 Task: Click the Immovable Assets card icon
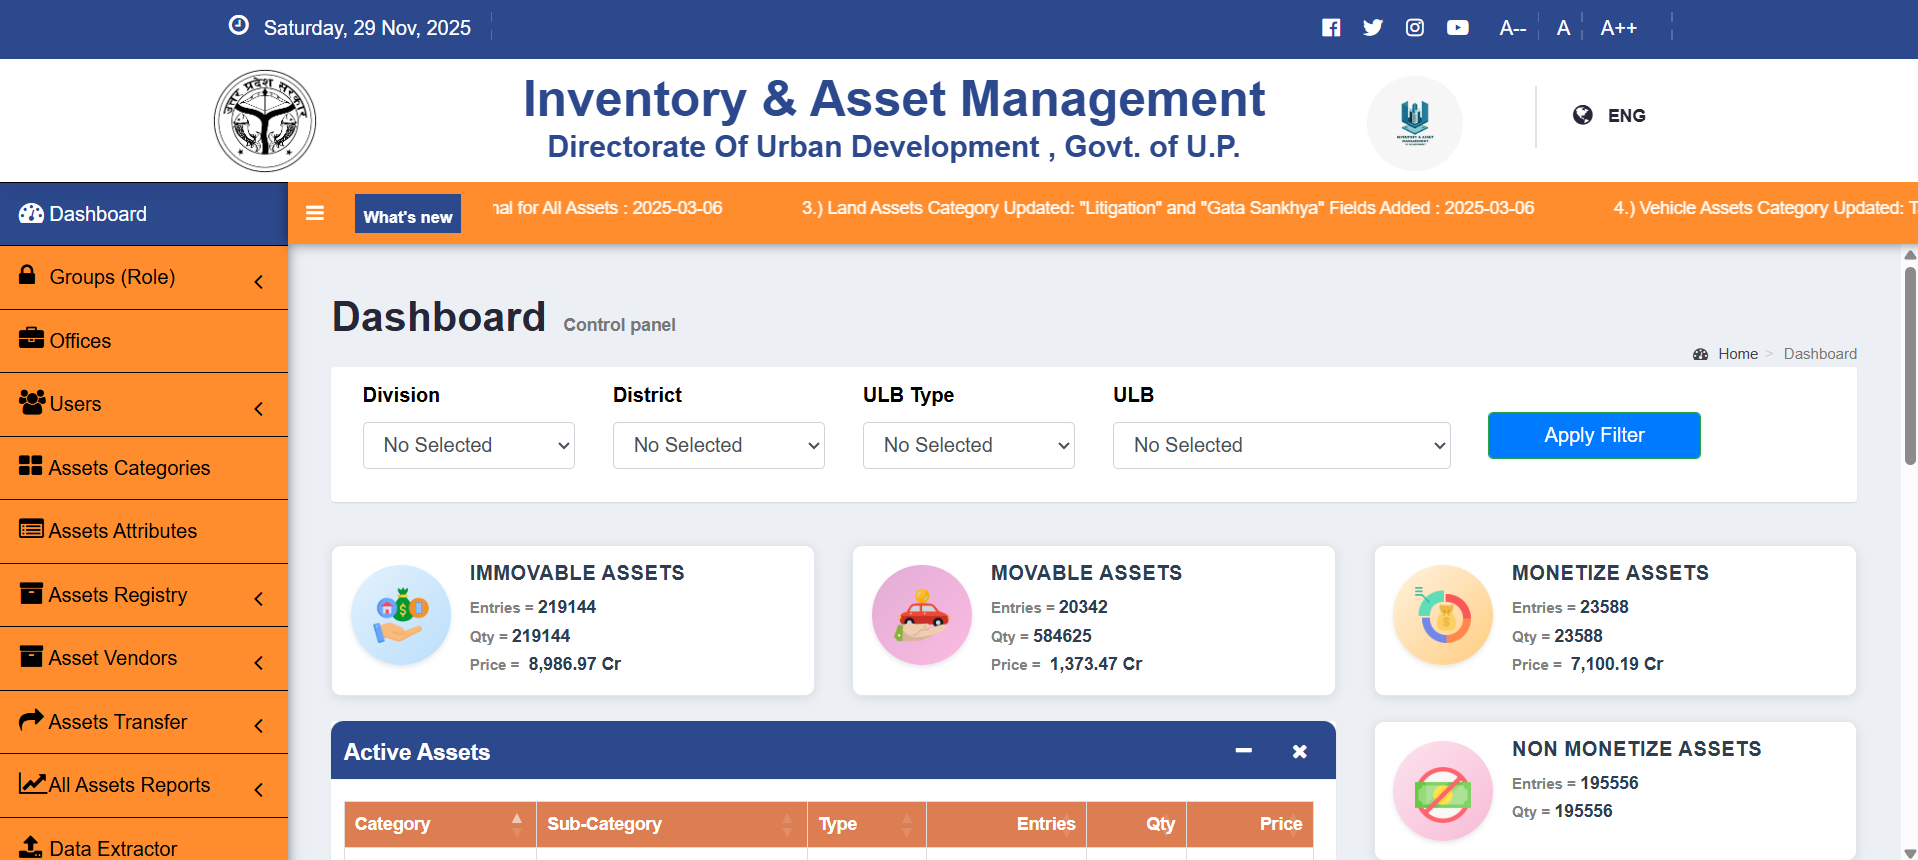coord(401,615)
